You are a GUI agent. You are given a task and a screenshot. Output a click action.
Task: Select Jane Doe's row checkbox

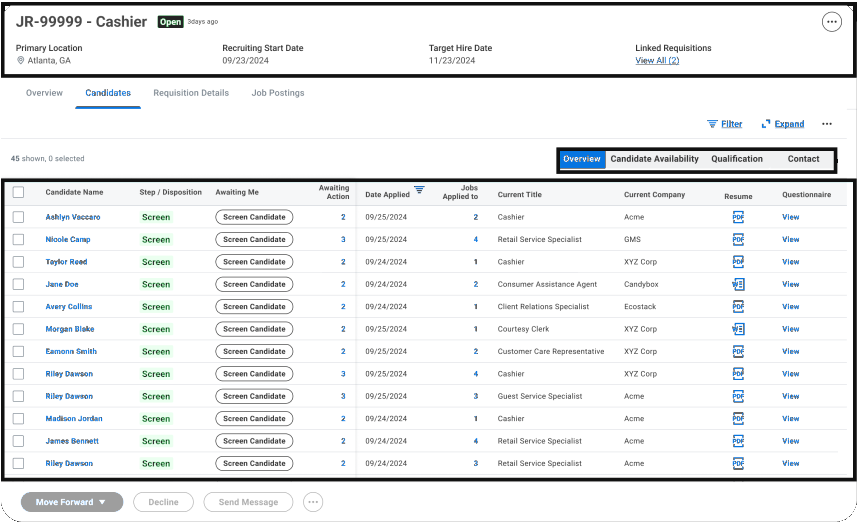tap(19, 284)
